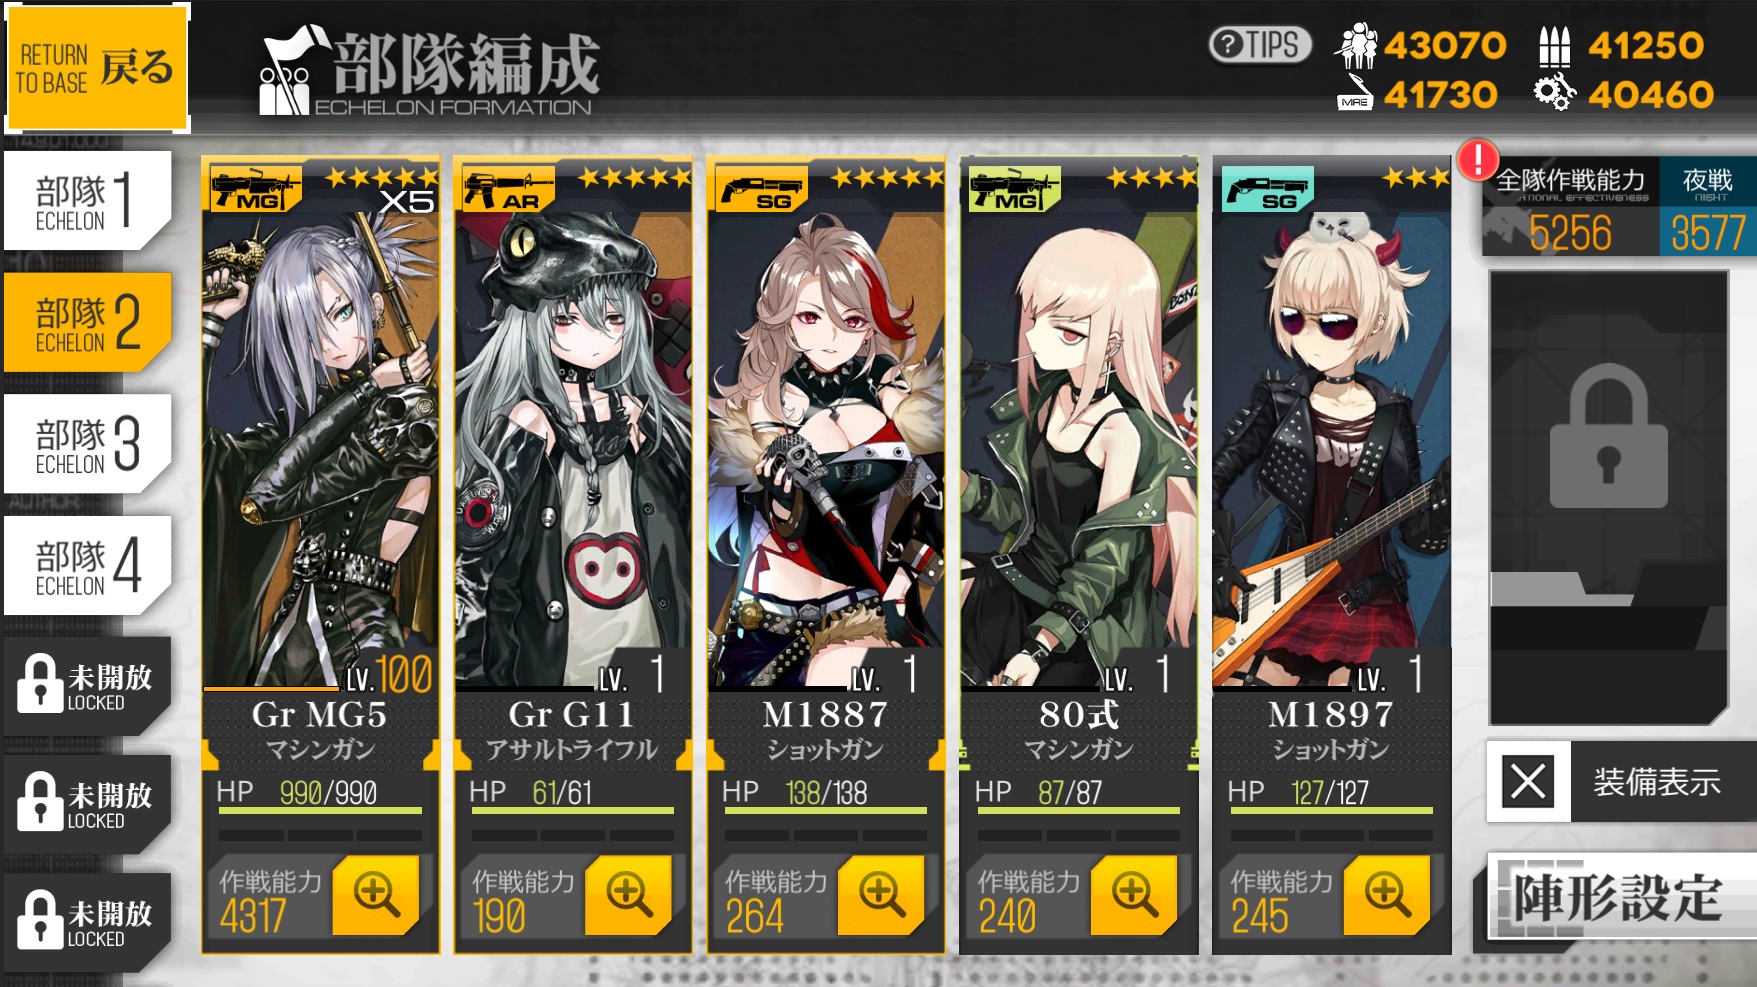Image resolution: width=1757 pixels, height=987 pixels.
Task: Click the first 未開放 Locked echelon slot
Action: coord(86,686)
